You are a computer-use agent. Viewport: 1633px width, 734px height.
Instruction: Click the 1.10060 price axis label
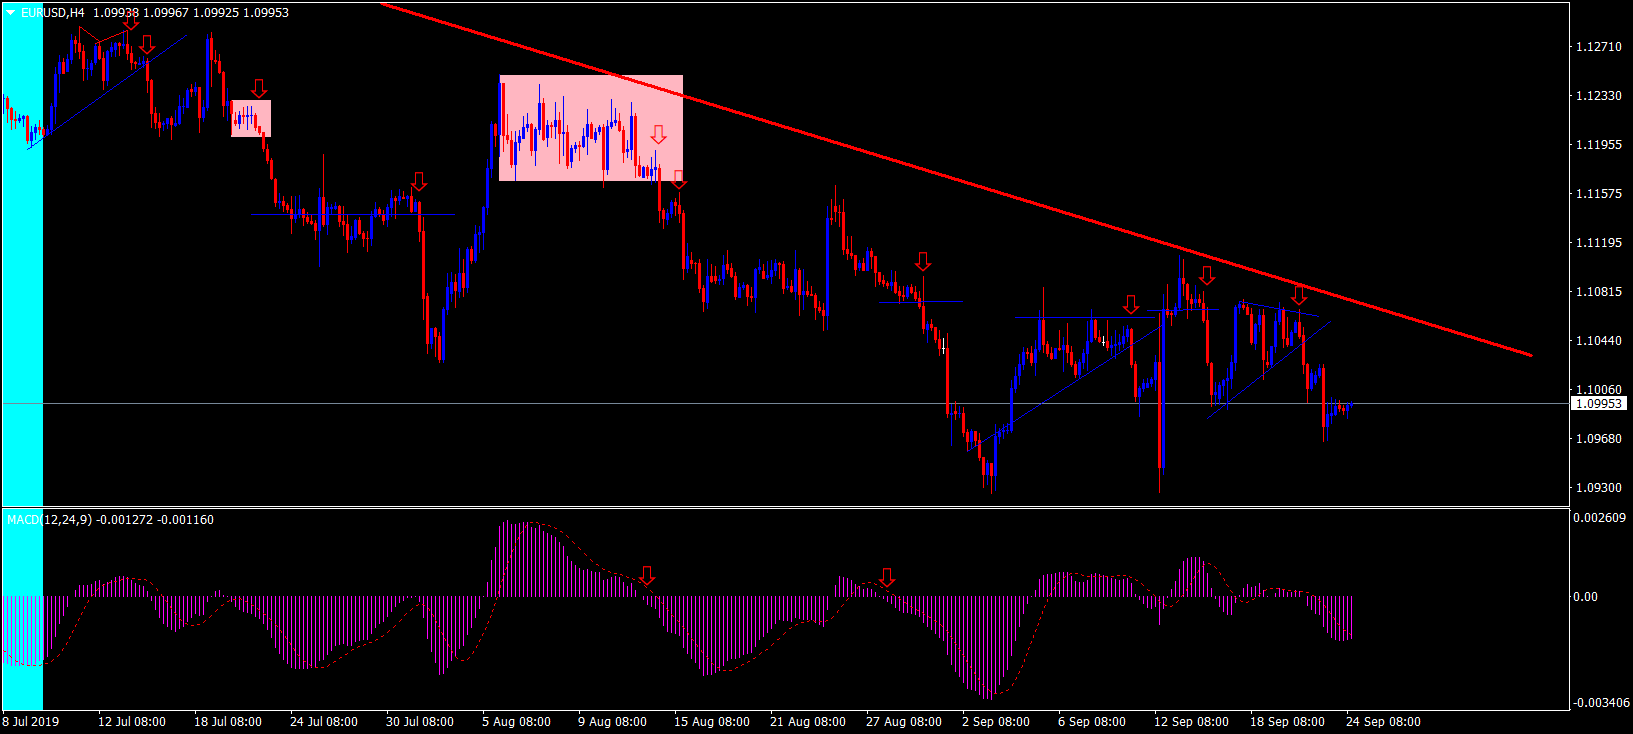tap(1598, 390)
